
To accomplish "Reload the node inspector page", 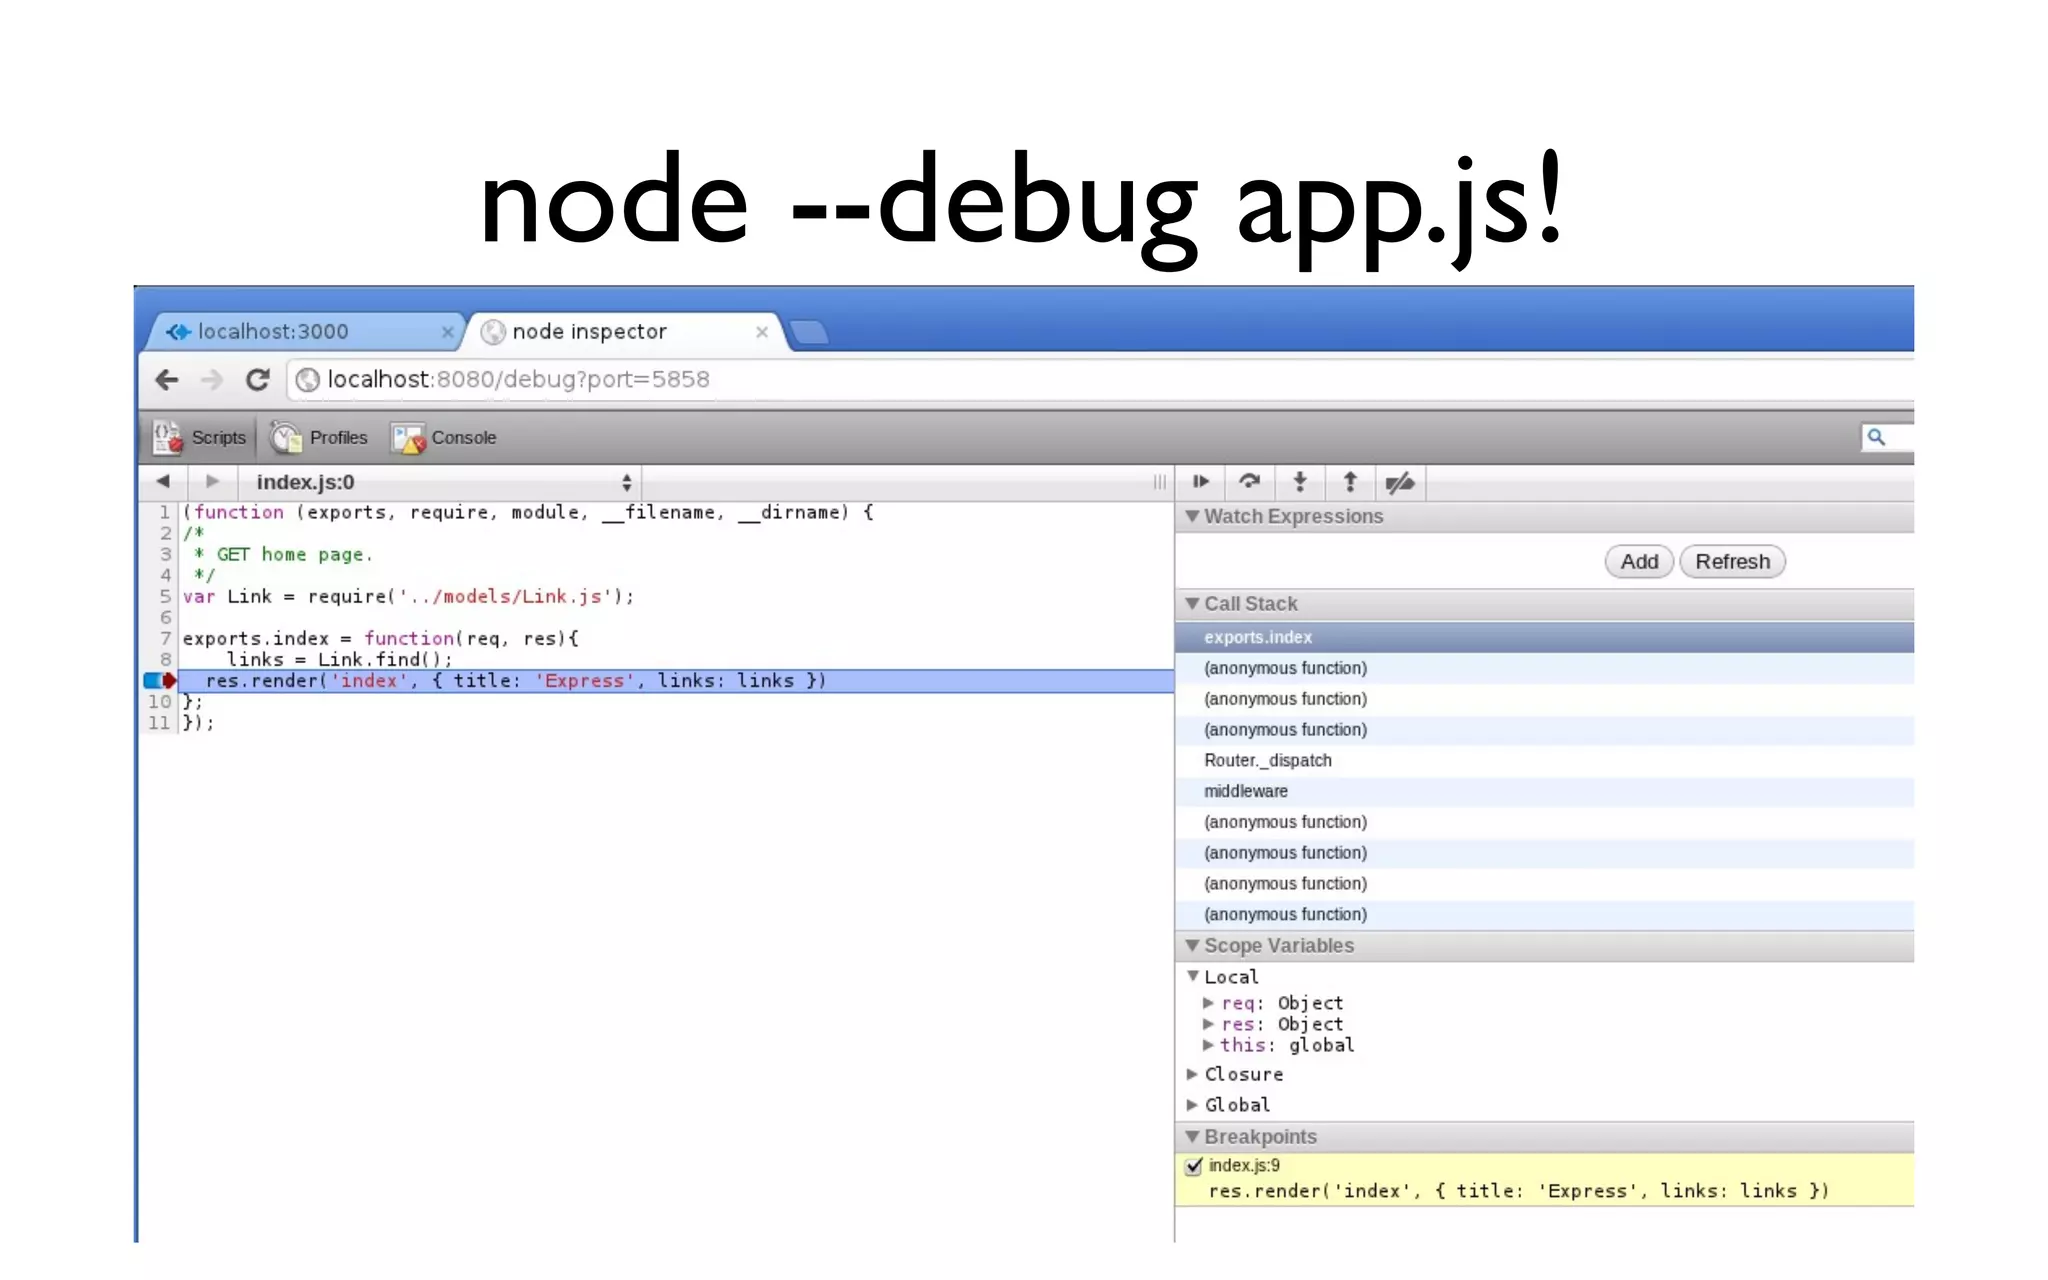I will click(258, 380).
